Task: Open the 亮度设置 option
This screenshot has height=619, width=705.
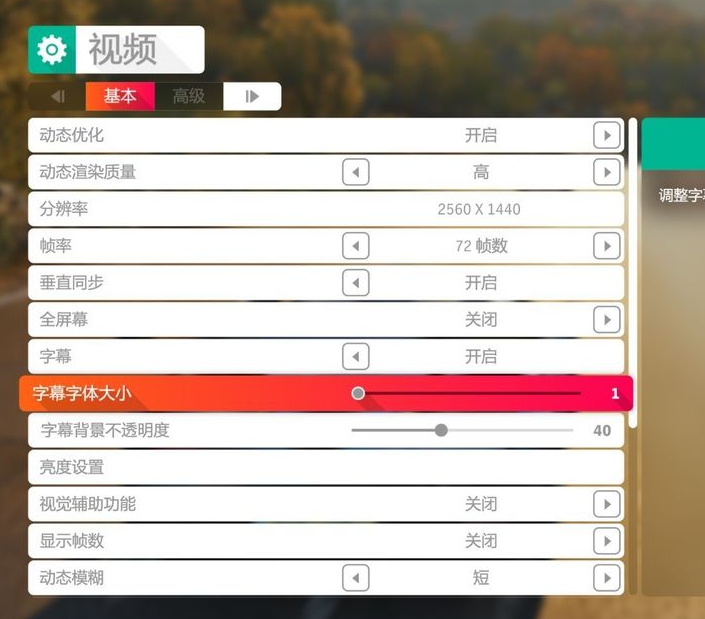Action: (326, 468)
